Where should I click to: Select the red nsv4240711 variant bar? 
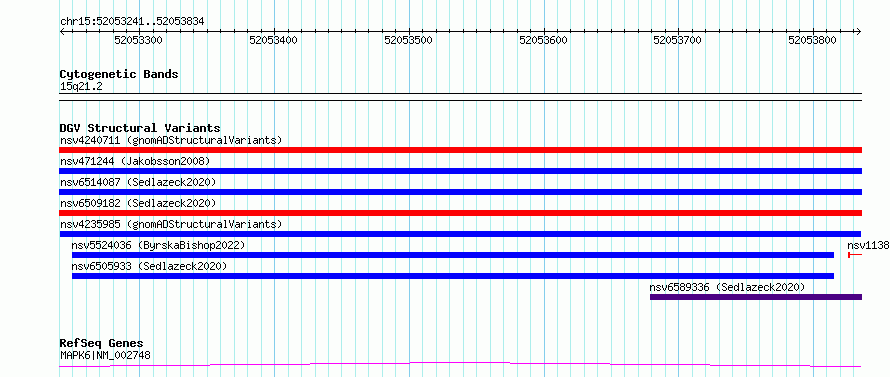[x=460, y=150]
